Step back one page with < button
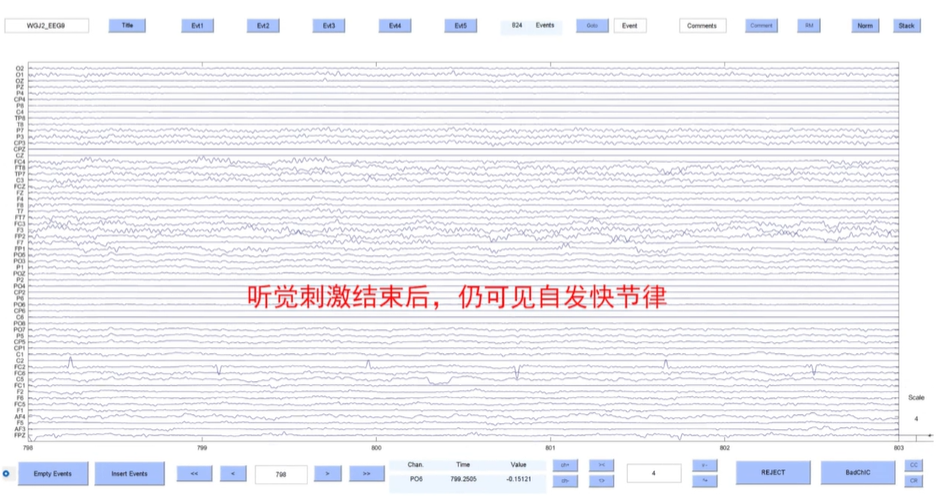This screenshot has height=496, width=941. click(232, 473)
